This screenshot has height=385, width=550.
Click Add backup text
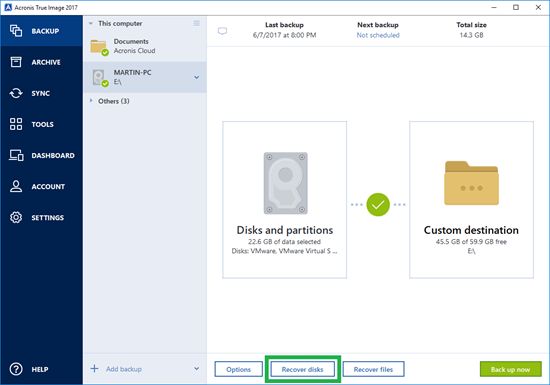pyautogui.click(x=124, y=369)
